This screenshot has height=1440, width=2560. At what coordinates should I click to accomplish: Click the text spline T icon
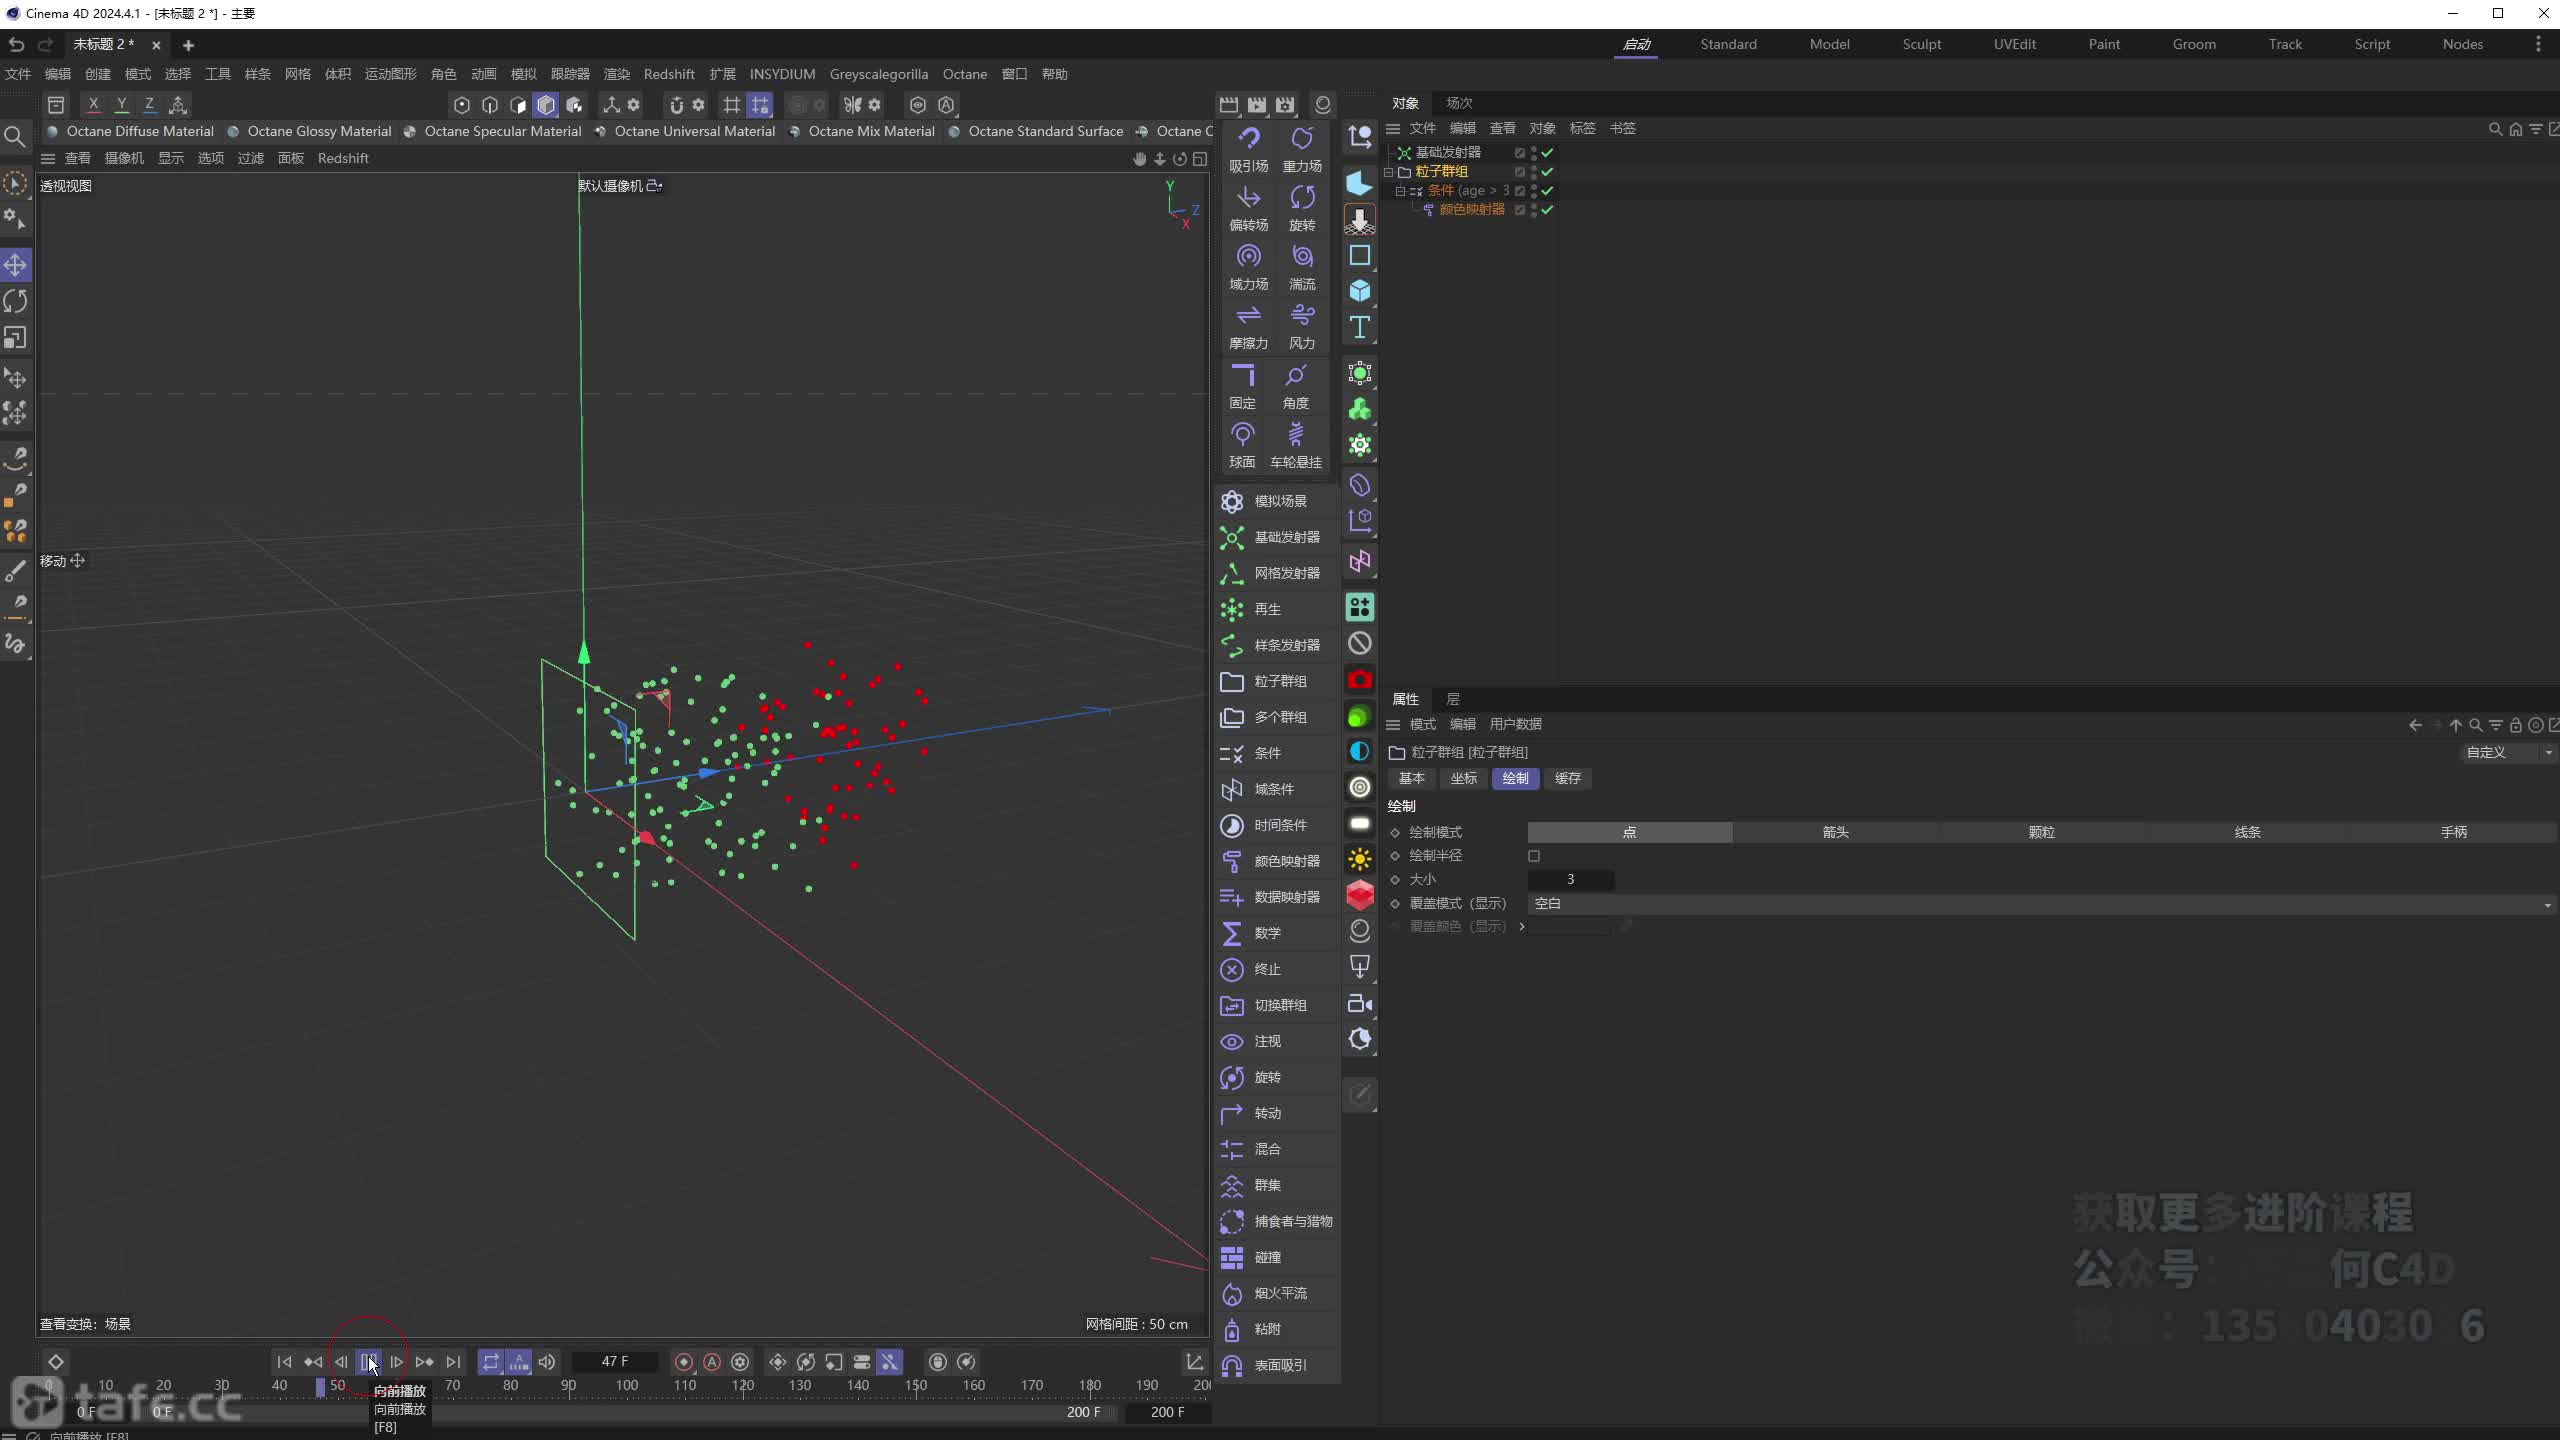tap(1359, 327)
